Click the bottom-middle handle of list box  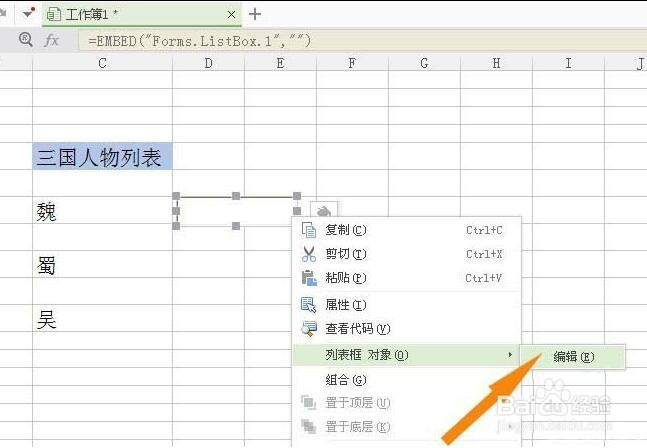(236, 226)
